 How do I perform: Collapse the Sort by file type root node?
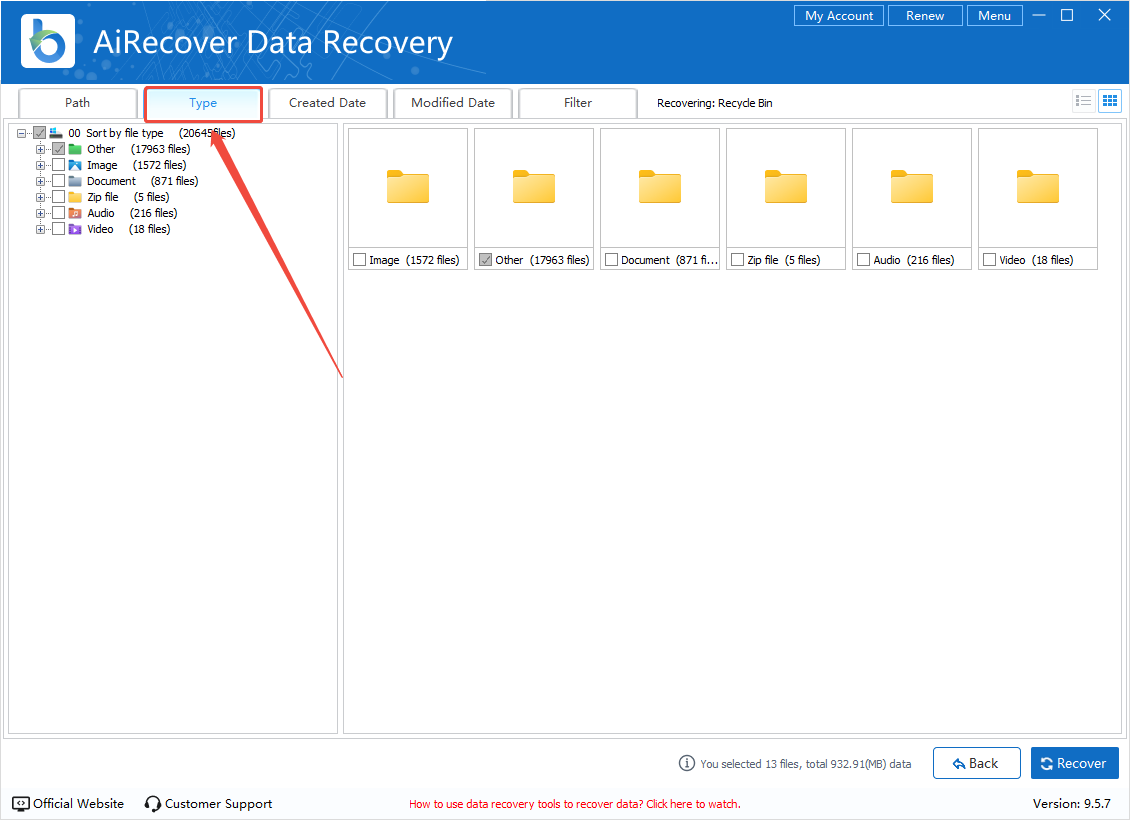point(22,133)
